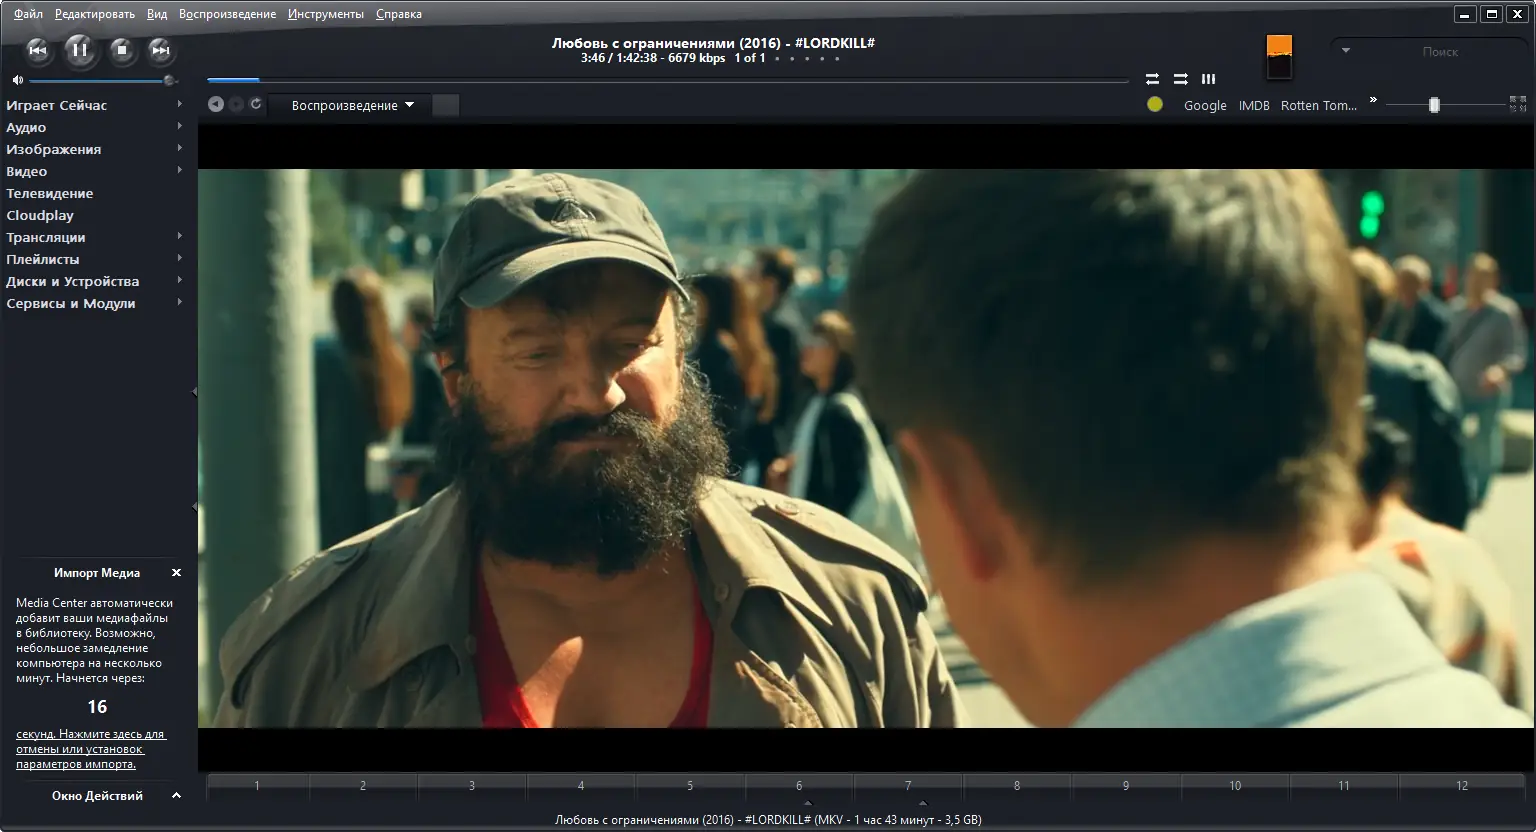Click the volume slider handle
The image size is (1536, 832).
click(x=169, y=80)
